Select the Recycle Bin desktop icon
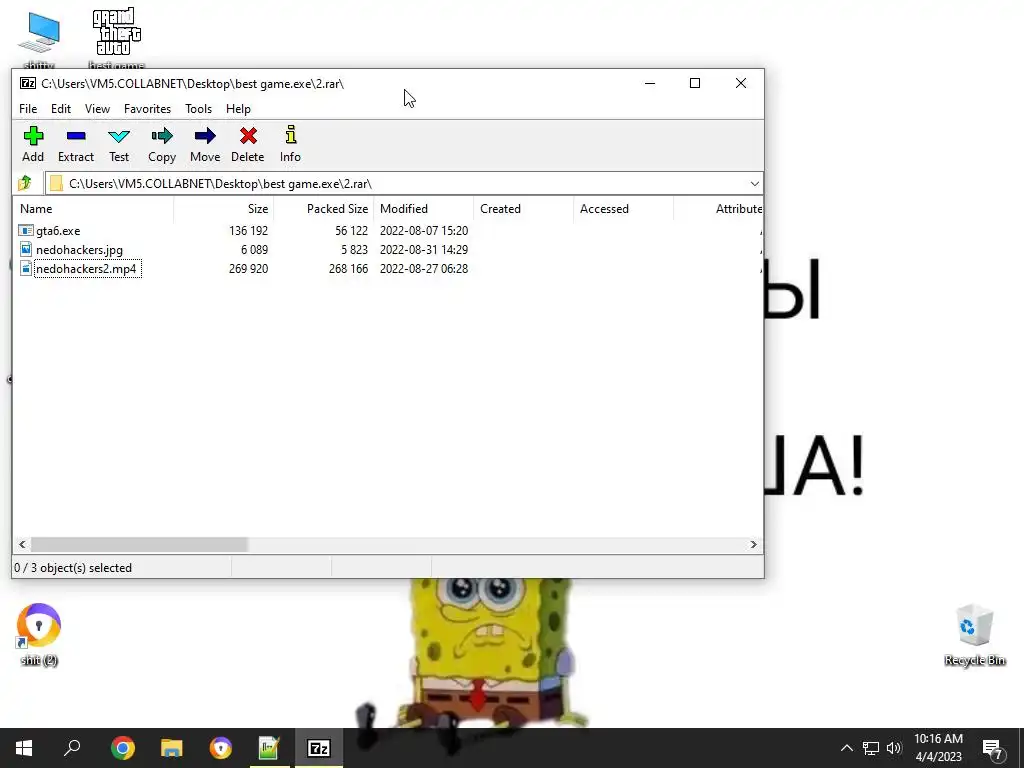The height and width of the screenshot is (768, 1024). click(974, 633)
